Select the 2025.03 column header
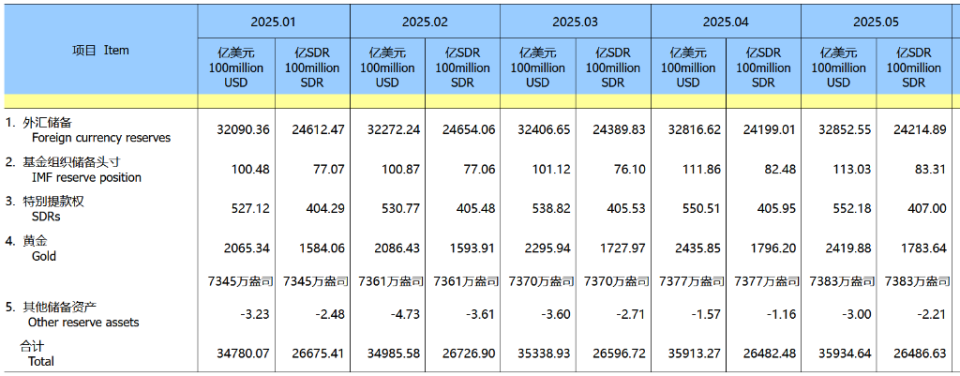This screenshot has width=960, height=376. tap(575, 22)
